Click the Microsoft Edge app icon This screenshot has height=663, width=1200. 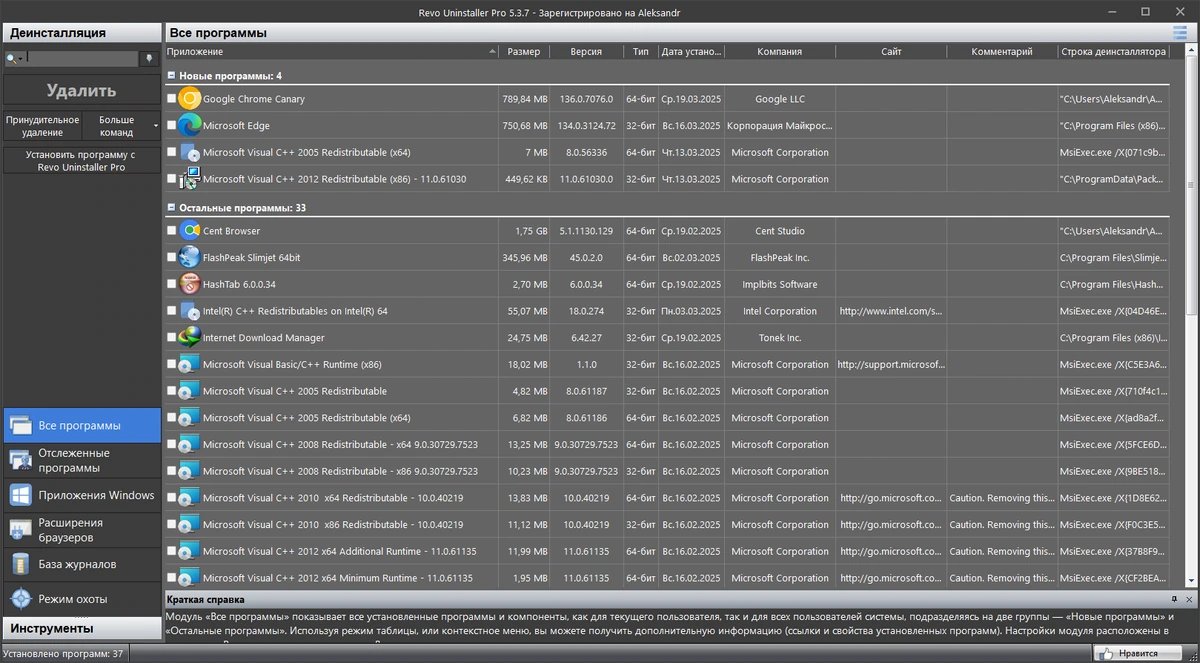pos(190,126)
